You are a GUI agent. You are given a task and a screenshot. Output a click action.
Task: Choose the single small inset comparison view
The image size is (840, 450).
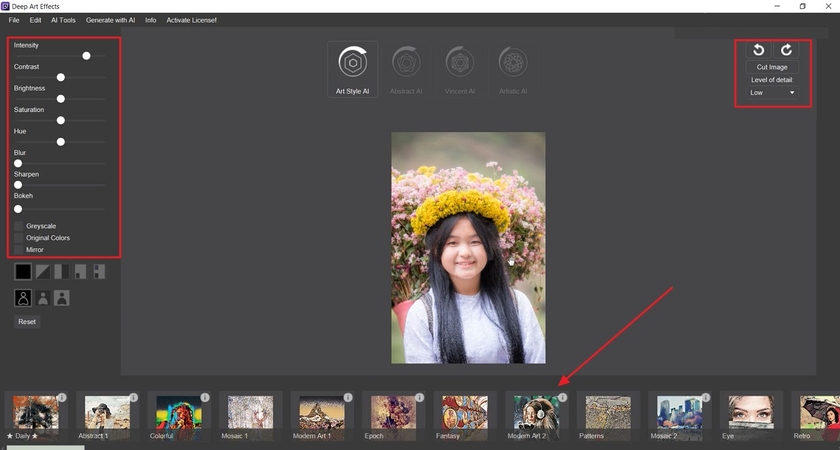coord(80,272)
